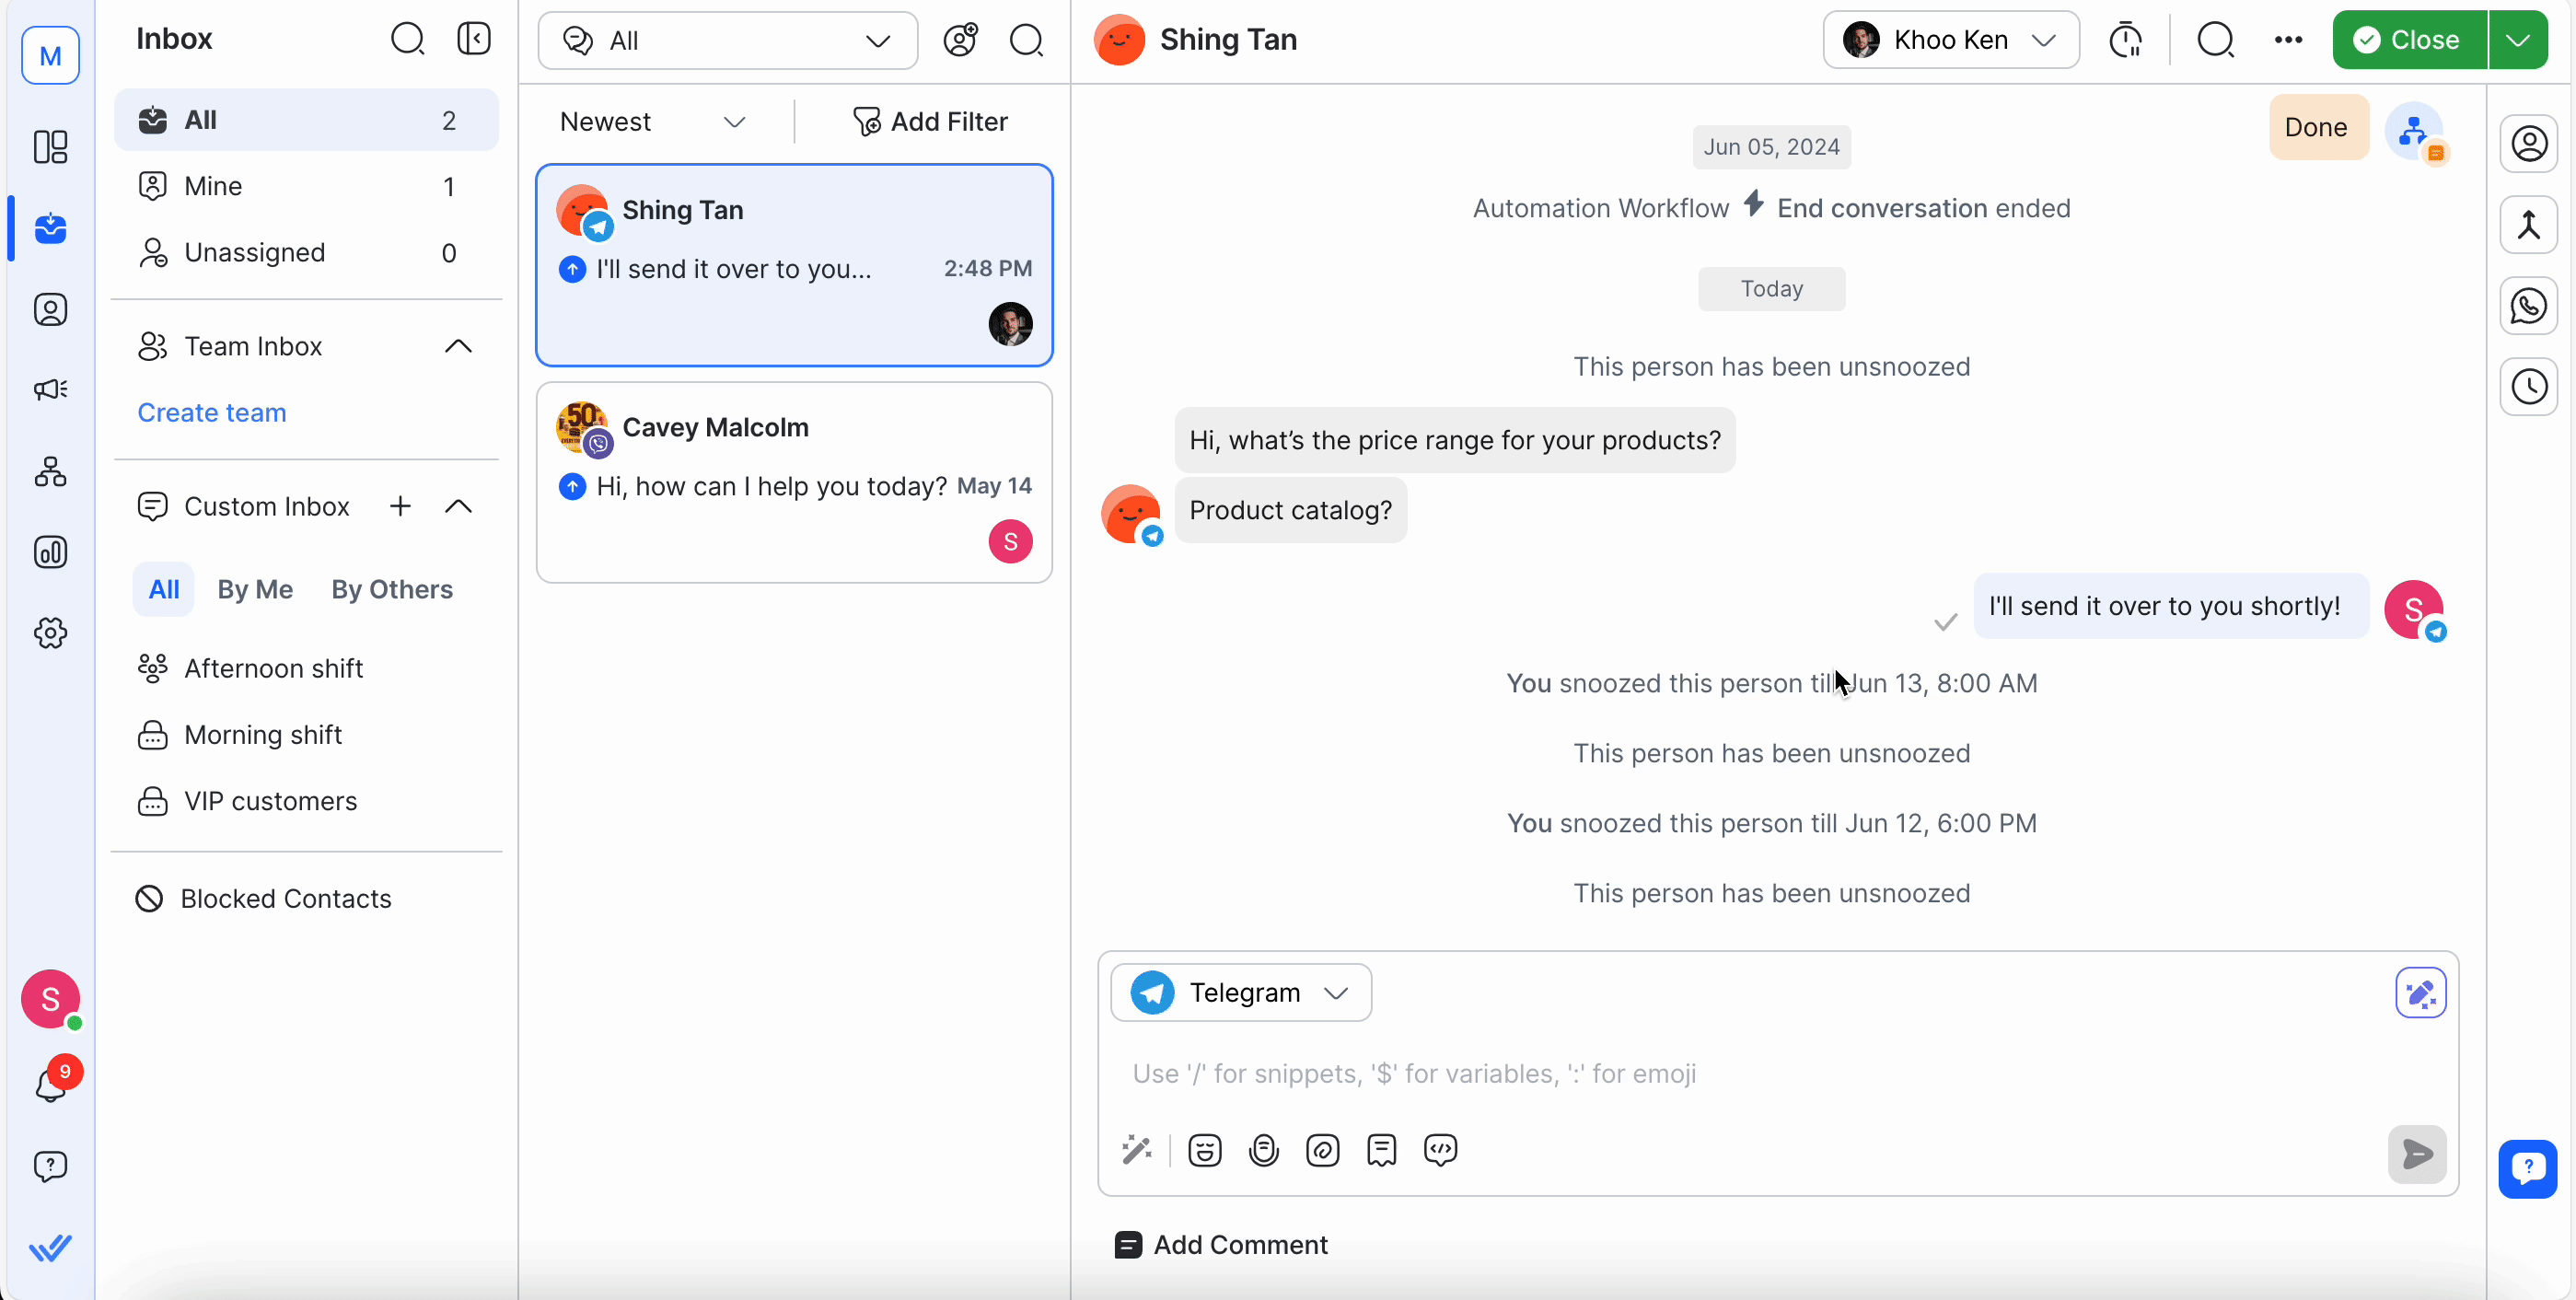Open the AI assist magic wand tool
Screen dimensions: 2576x1300
(1137, 1150)
